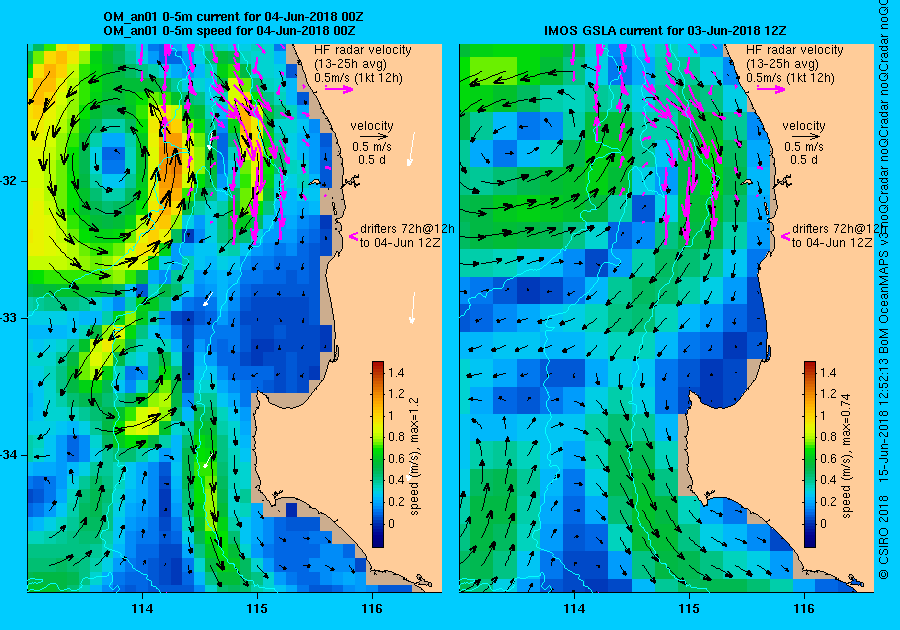
Task: Click the title 'OM_an01 0-5m current for 04-Jun-2018 00Z'
Action: (233, 17)
